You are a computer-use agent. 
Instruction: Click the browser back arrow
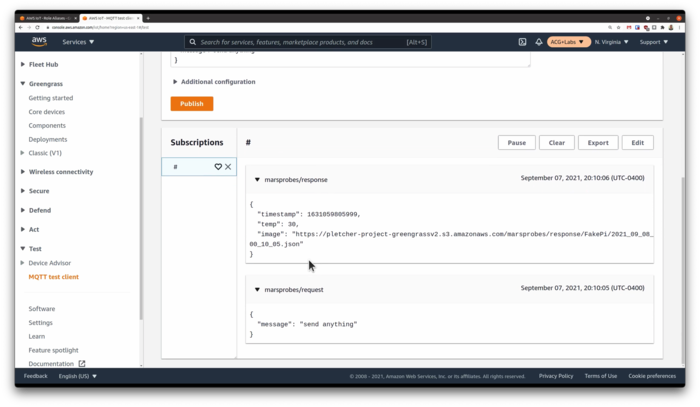point(21,27)
